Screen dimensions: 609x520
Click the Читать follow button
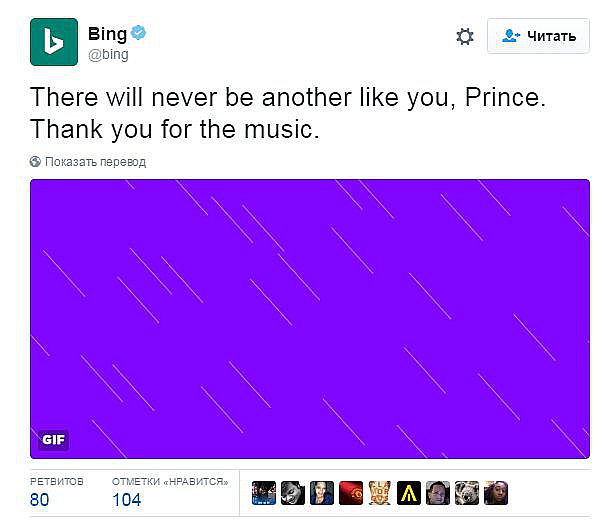(539, 36)
